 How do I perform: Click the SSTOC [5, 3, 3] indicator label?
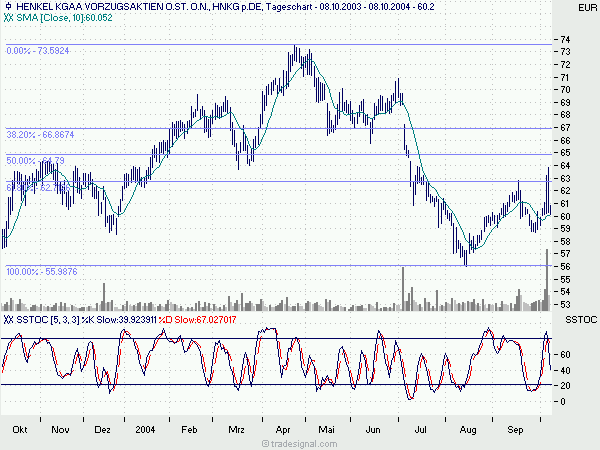tap(44, 319)
